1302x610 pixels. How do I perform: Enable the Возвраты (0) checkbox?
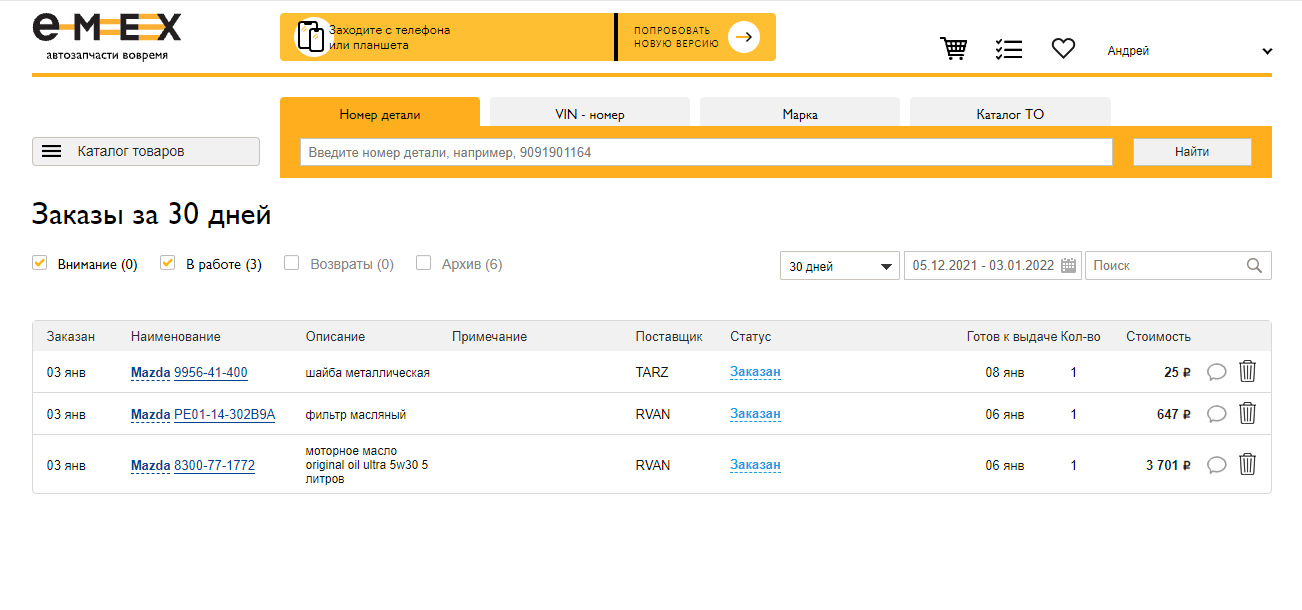(x=292, y=263)
